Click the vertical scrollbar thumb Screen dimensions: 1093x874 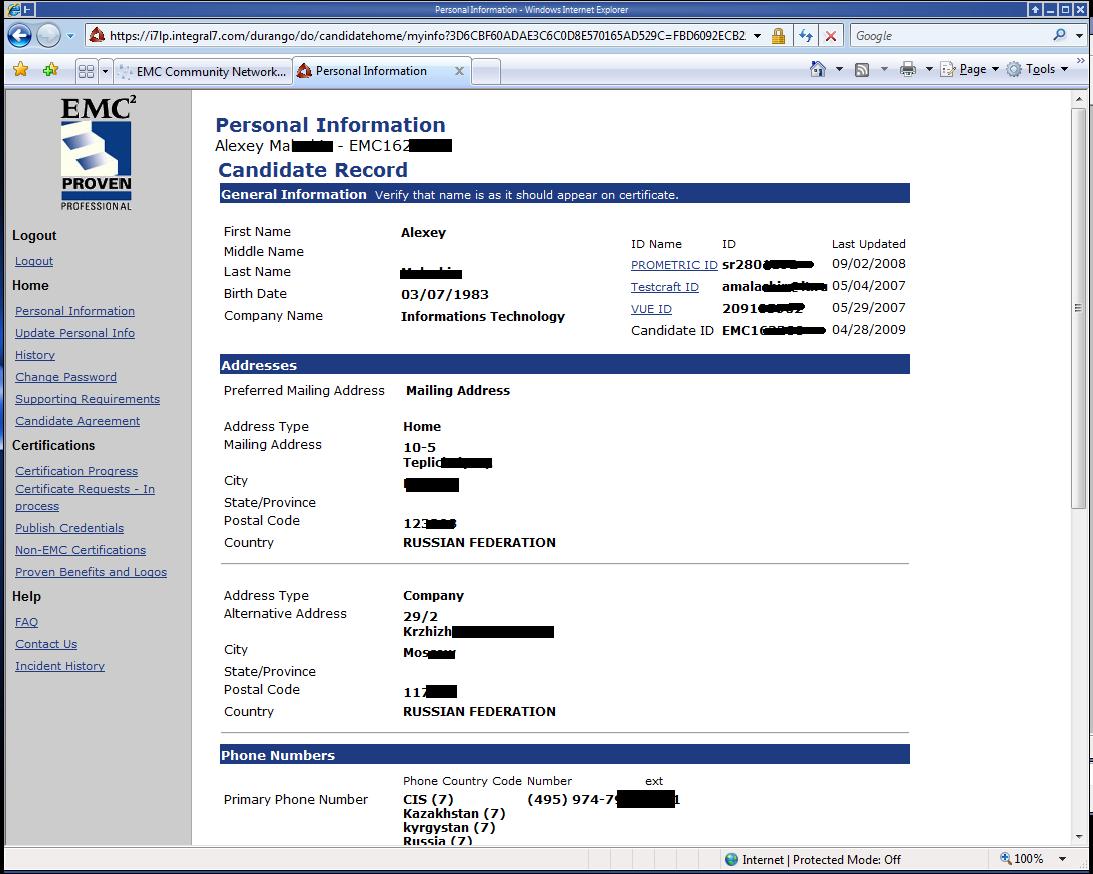click(1078, 307)
